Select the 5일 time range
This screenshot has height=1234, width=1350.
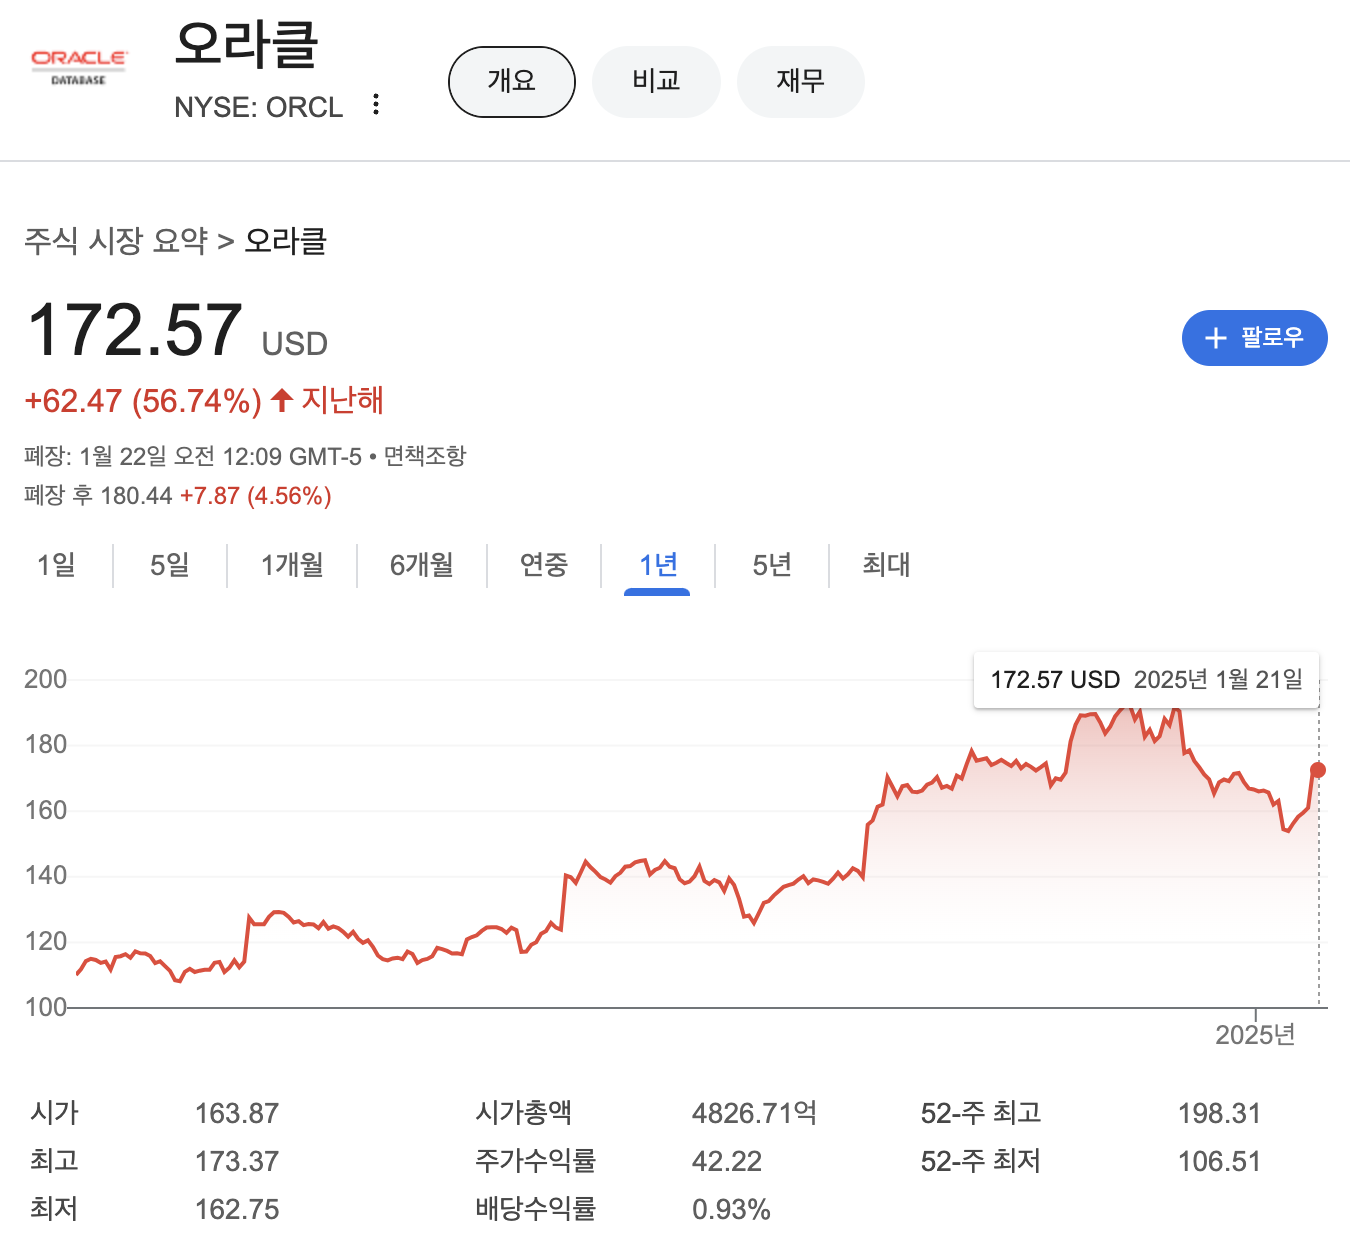pyautogui.click(x=170, y=565)
